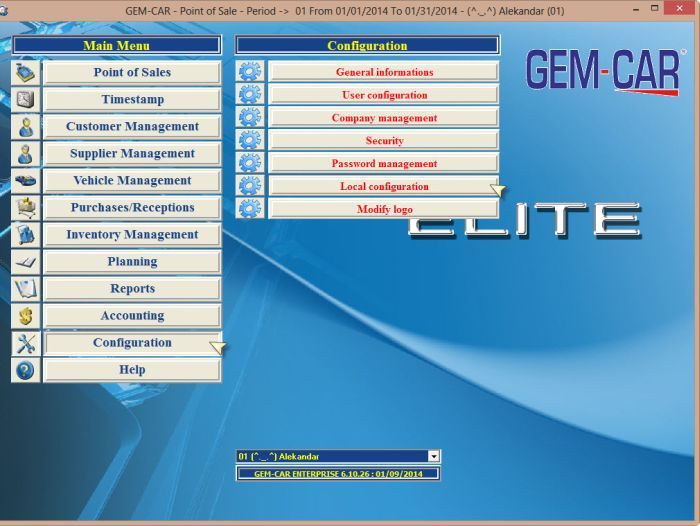The image size is (700, 526).
Task: Click the gear icon beside Company management
Action: click(x=250, y=117)
